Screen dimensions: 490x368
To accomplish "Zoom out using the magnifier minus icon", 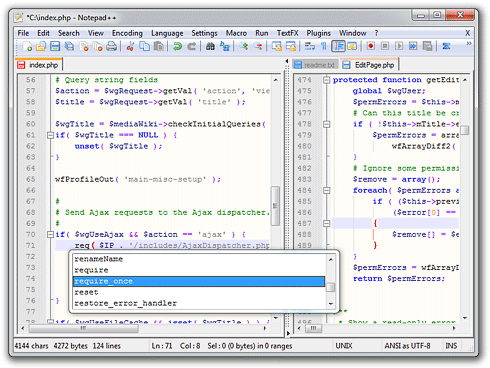I will [x=258, y=46].
